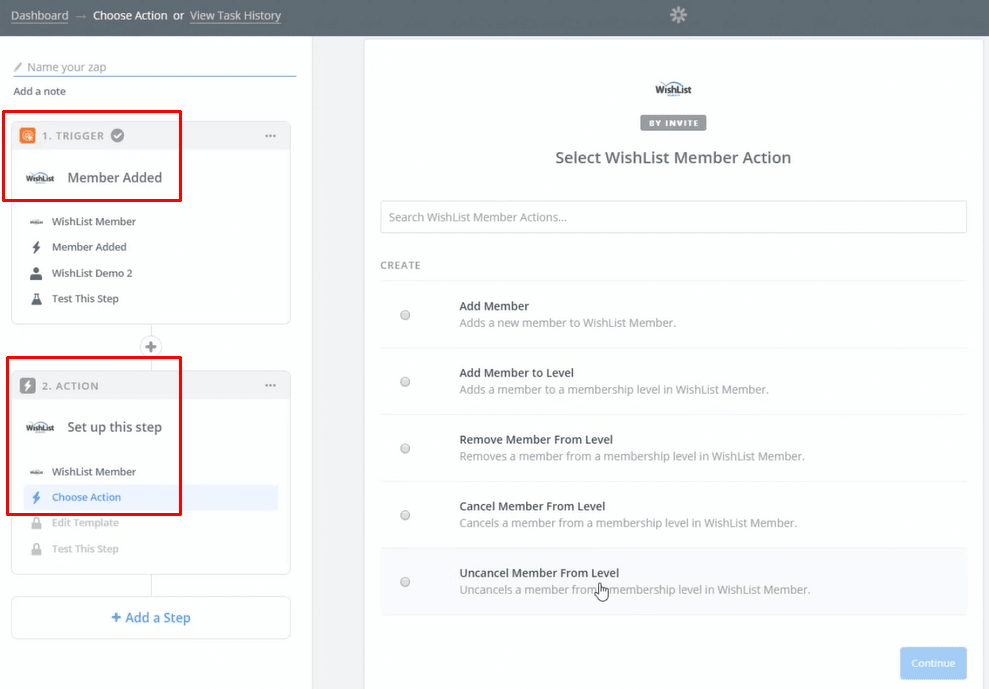Click the 1. TRIGGER header label
The height and width of the screenshot is (689, 989).
coord(73,136)
